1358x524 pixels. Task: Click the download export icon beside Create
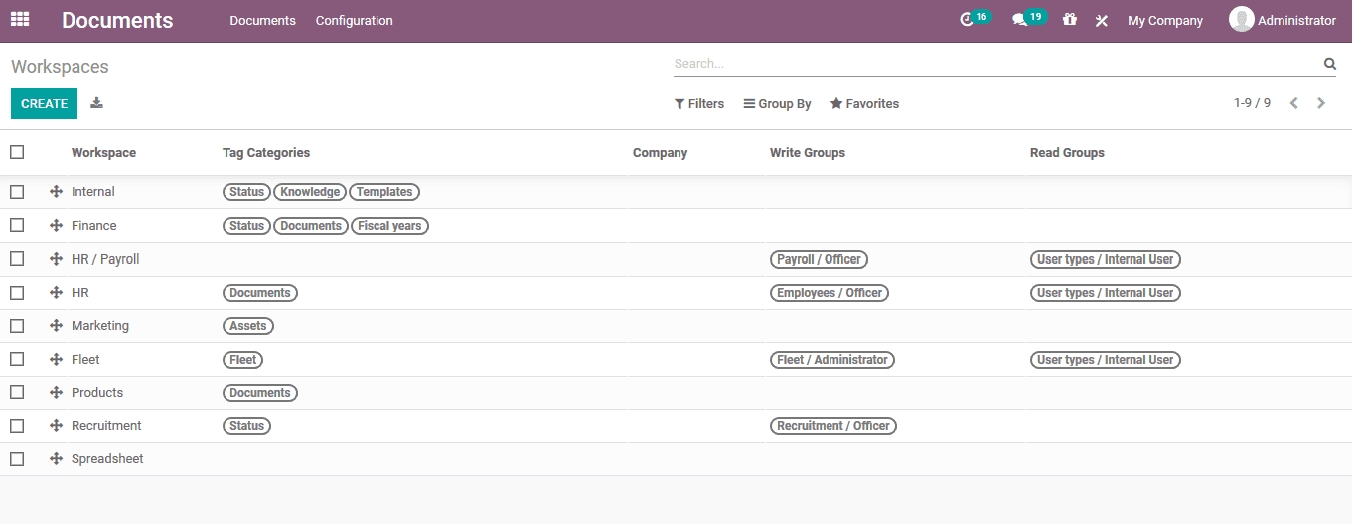click(x=97, y=103)
